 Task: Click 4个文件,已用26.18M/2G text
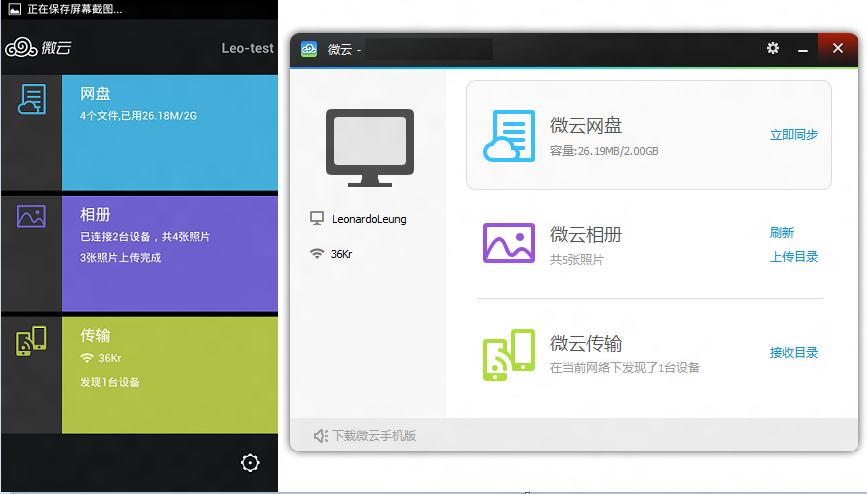click(x=138, y=116)
